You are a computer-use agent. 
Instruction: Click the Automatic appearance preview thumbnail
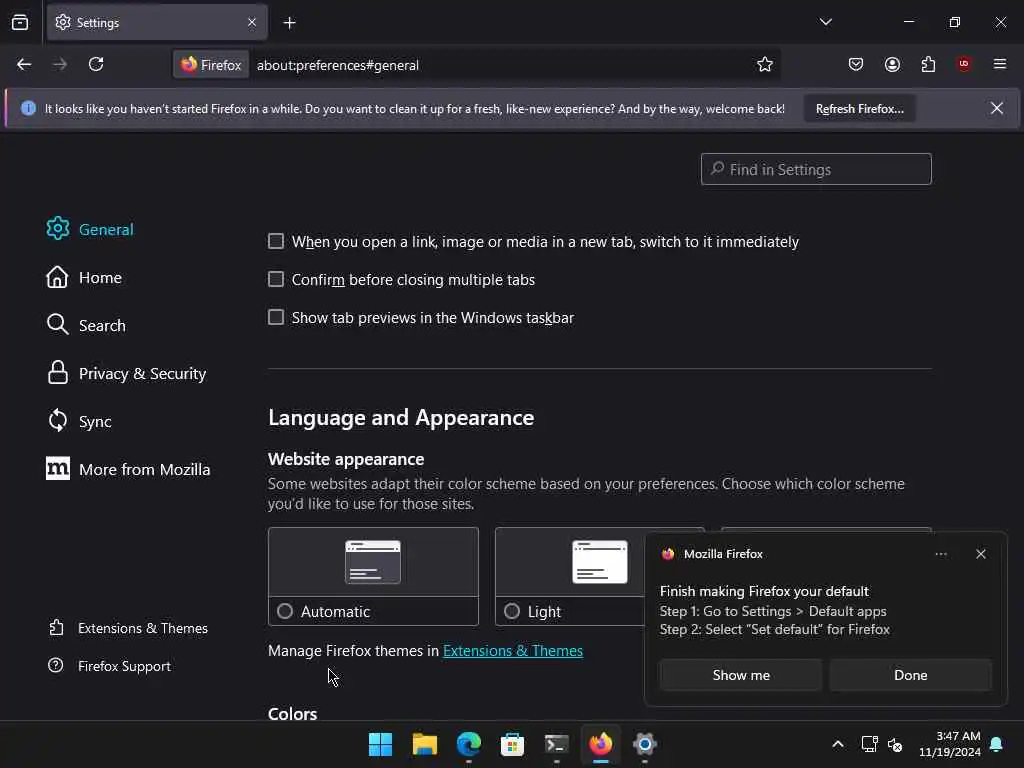[373, 562]
